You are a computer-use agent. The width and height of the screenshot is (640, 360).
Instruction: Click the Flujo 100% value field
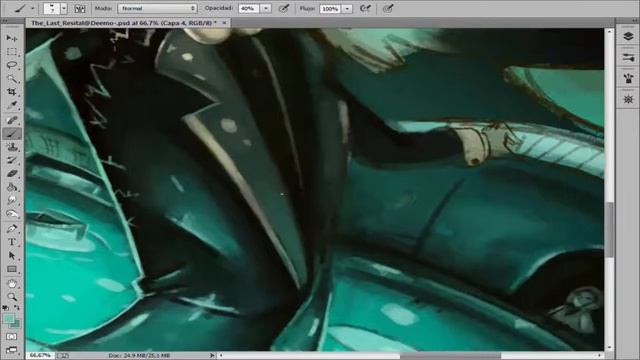pos(330,9)
